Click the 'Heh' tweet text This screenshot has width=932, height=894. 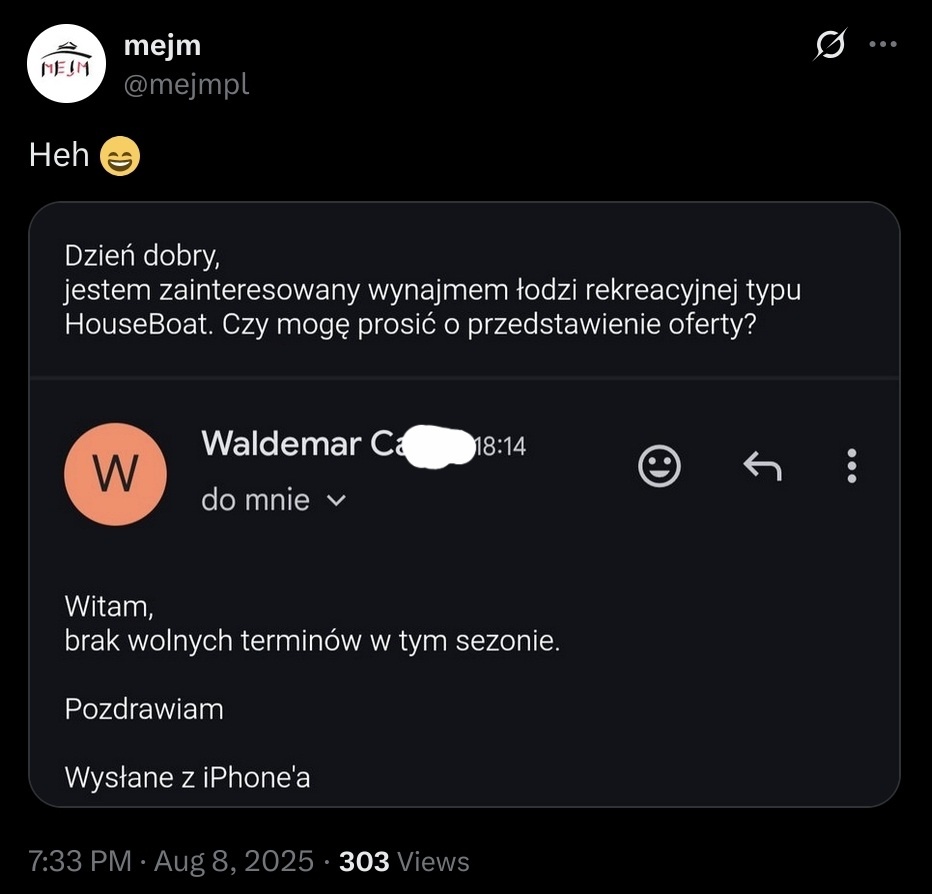(x=59, y=155)
